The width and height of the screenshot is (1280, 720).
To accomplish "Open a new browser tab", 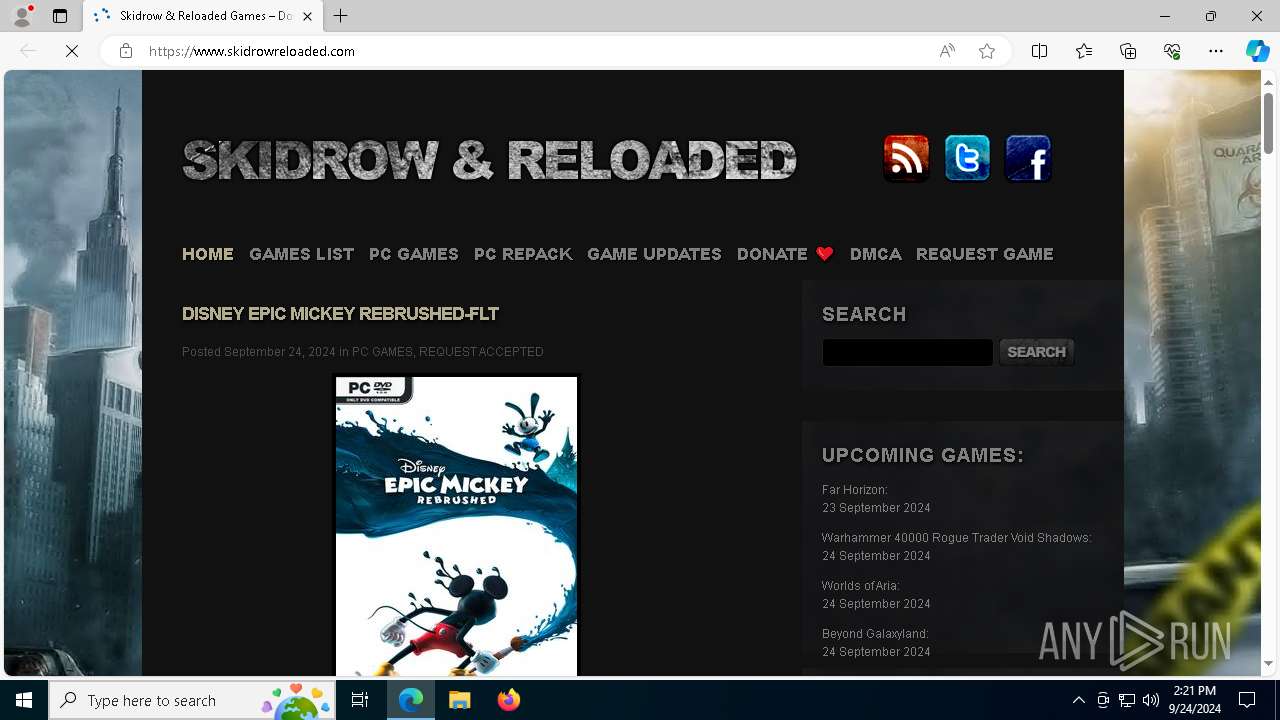I will coord(341,16).
